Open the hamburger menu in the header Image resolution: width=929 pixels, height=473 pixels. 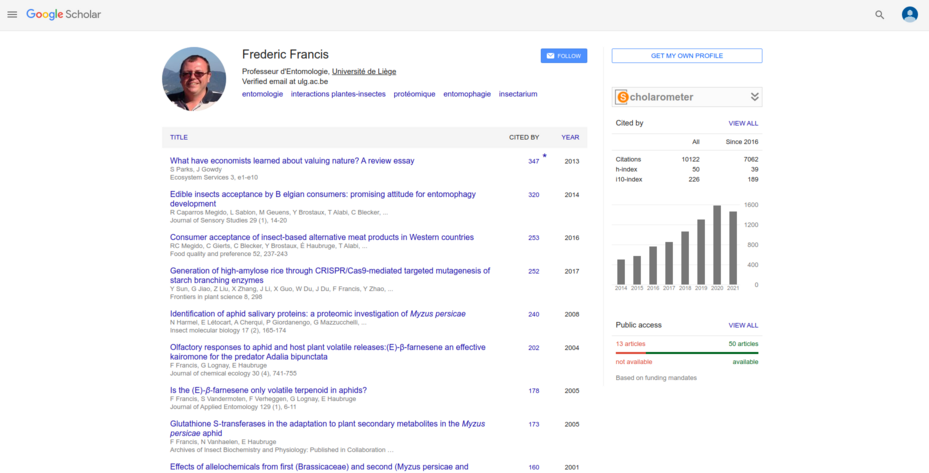pos(12,15)
